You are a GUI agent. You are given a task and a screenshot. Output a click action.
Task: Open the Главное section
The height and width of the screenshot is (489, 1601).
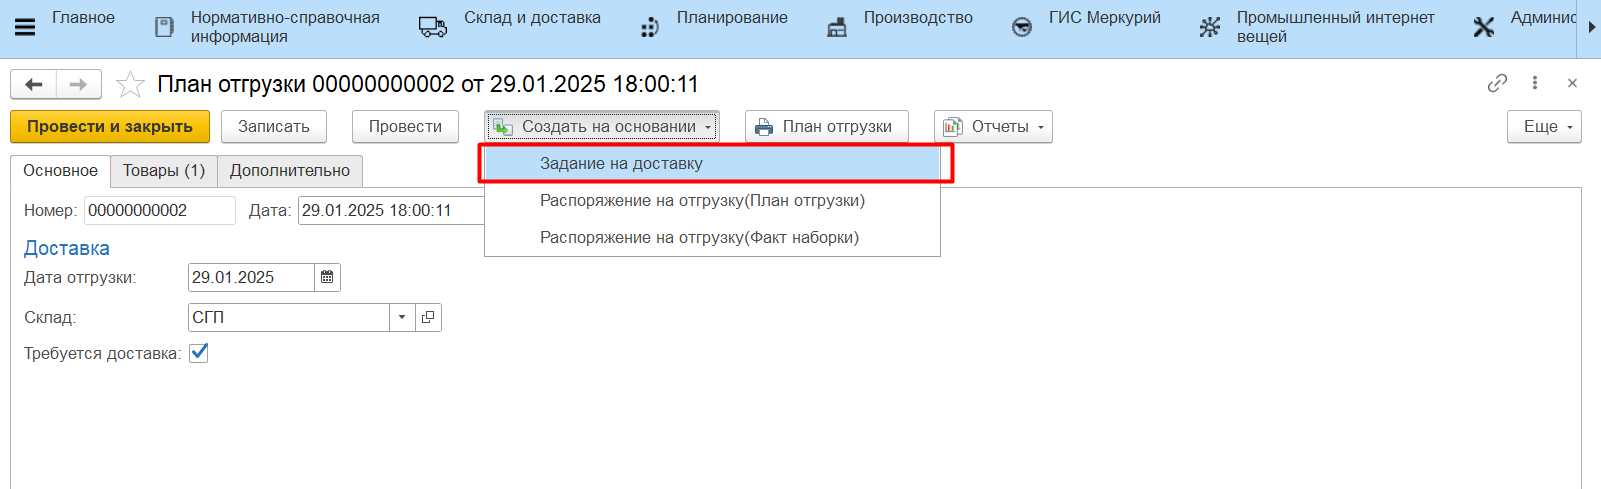(83, 18)
